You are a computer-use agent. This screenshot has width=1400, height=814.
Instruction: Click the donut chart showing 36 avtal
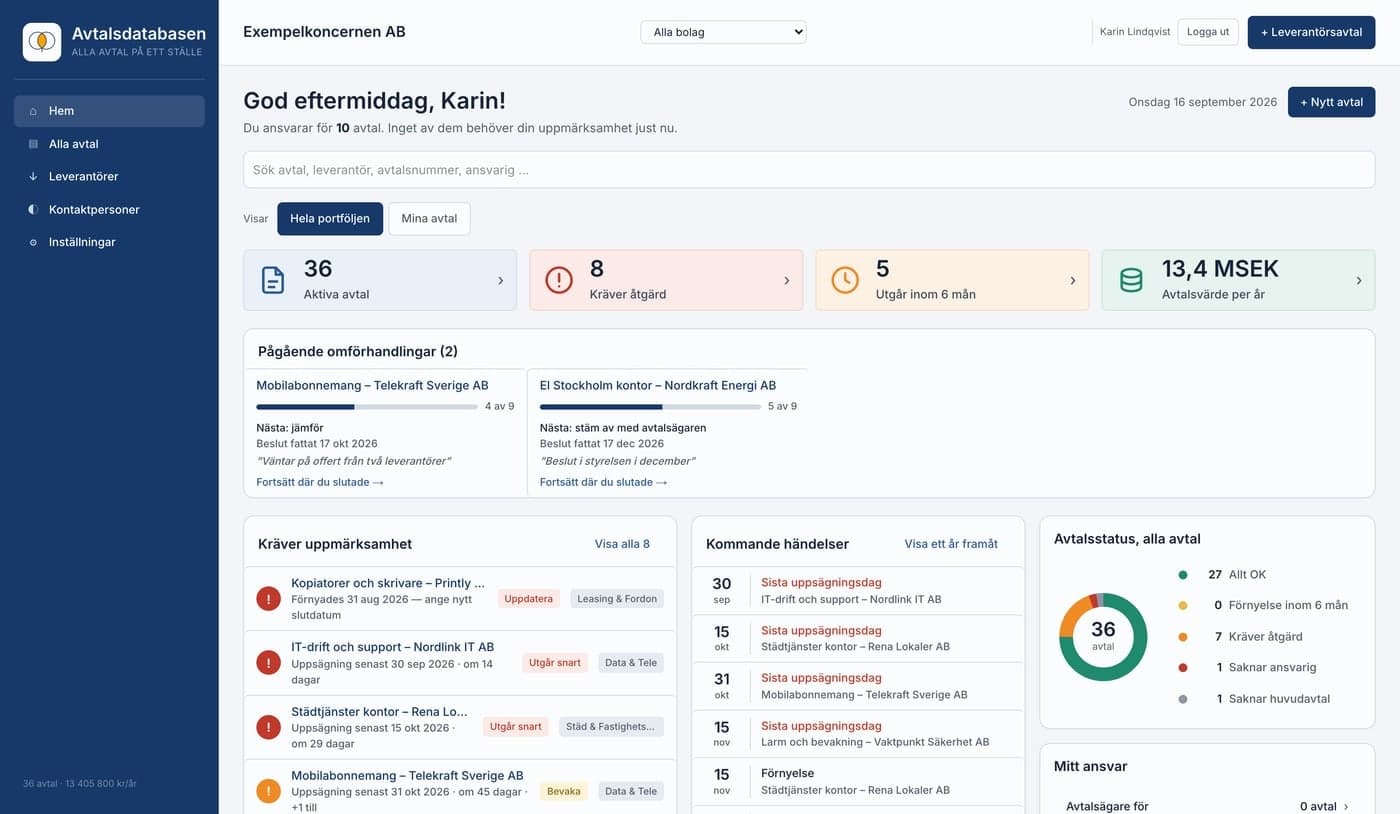[1103, 637]
